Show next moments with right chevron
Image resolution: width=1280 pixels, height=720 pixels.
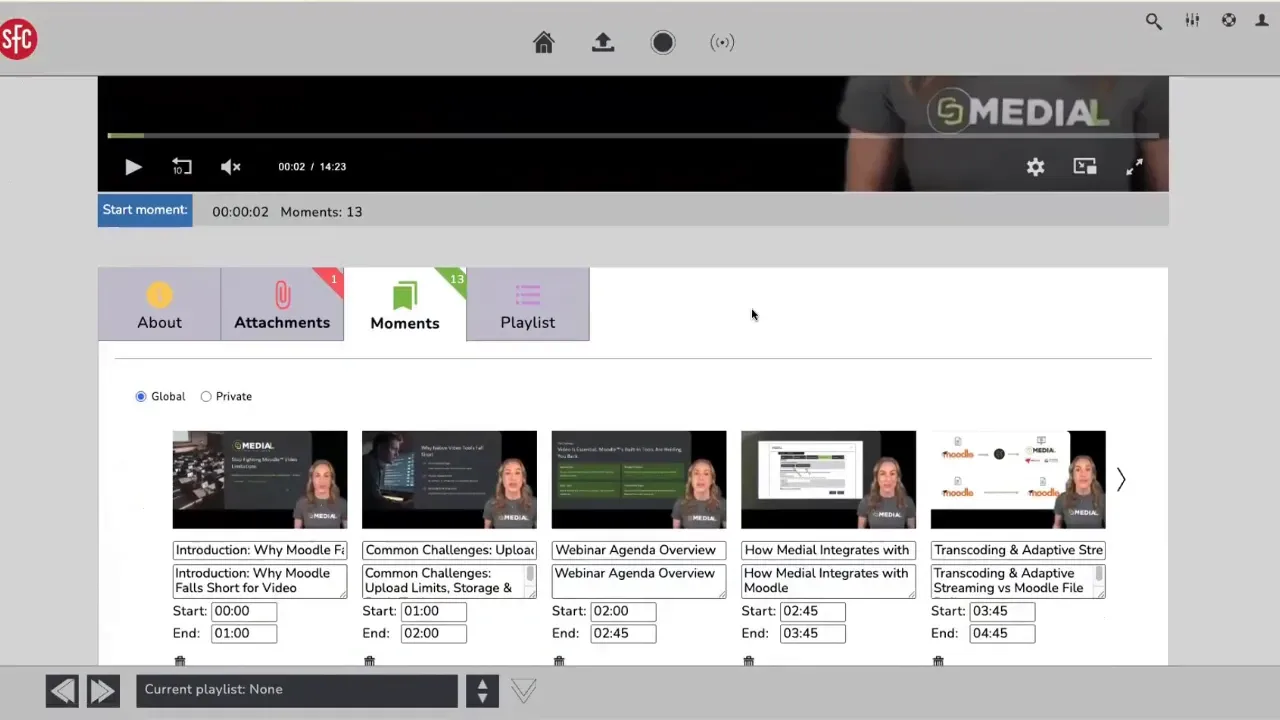(1121, 480)
